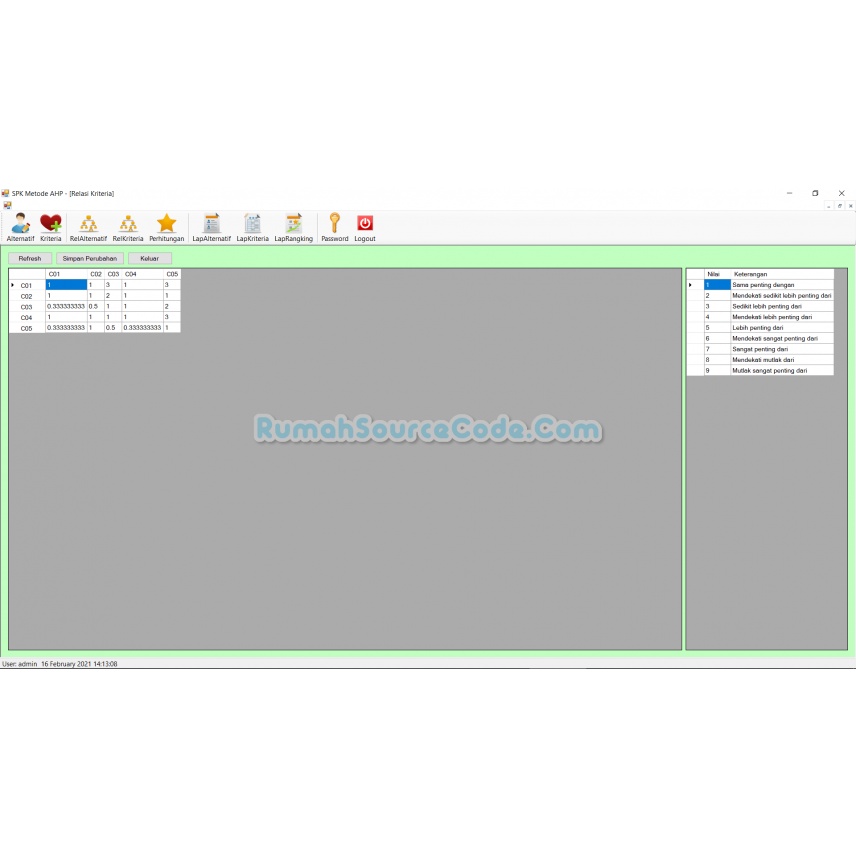Launch the Perhitungan star icon
The height and width of the screenshot is (856, 856).
click(167, 227)
